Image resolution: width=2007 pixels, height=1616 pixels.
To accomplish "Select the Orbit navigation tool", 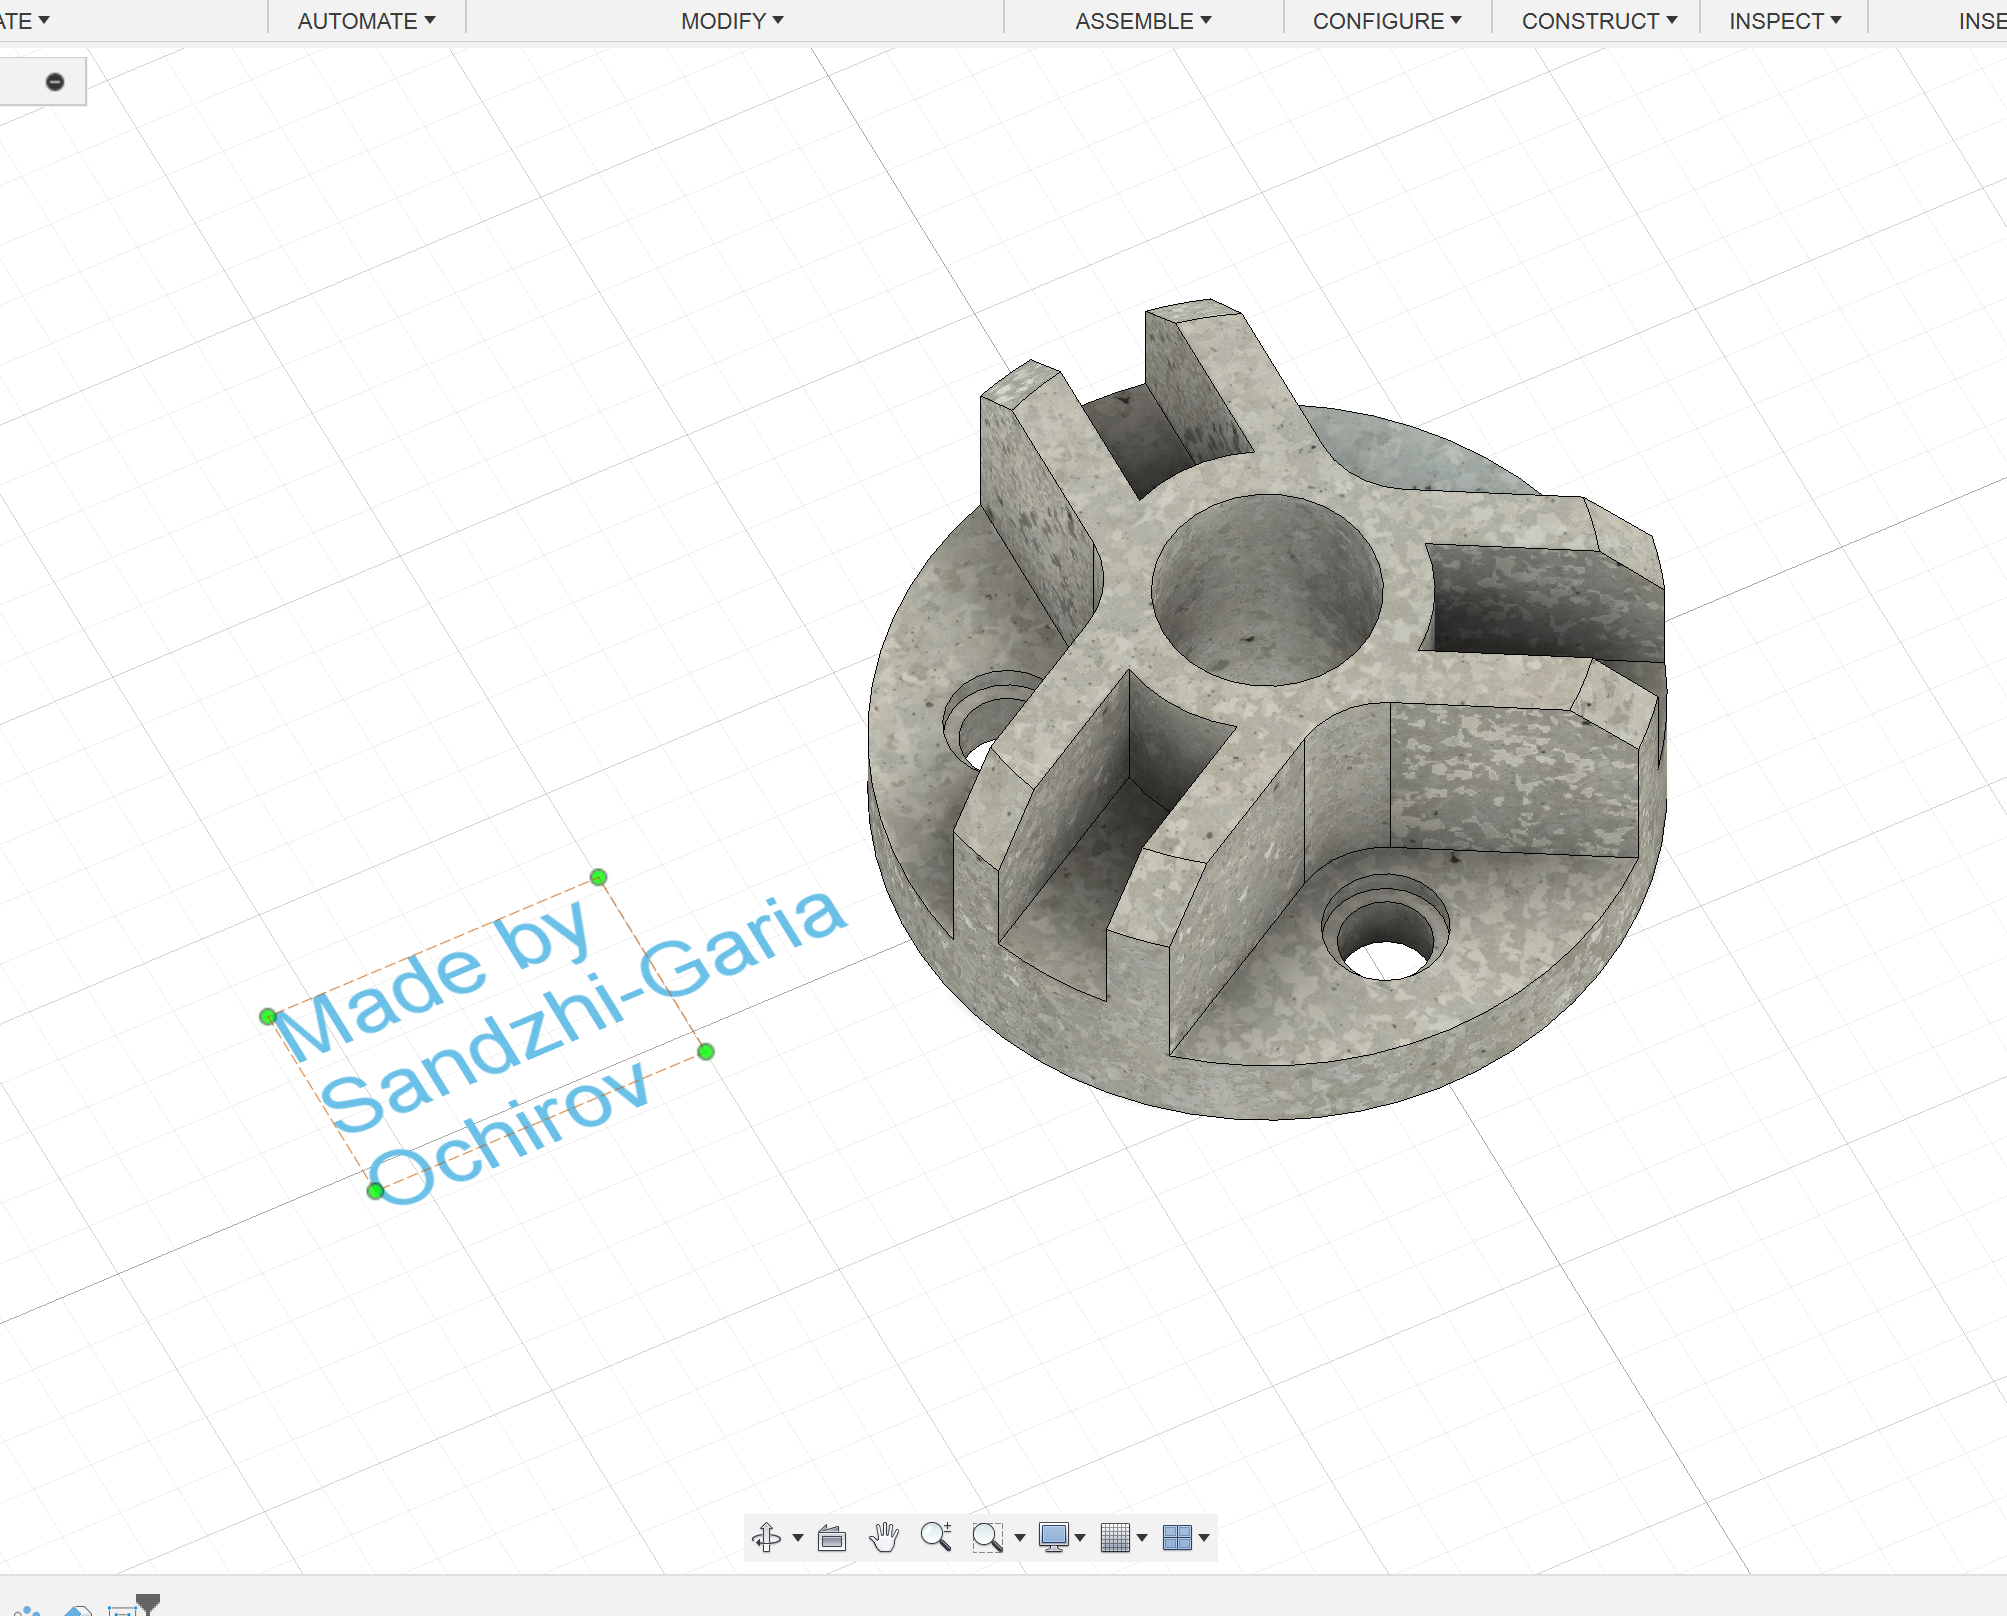I will click(767, 1537).
